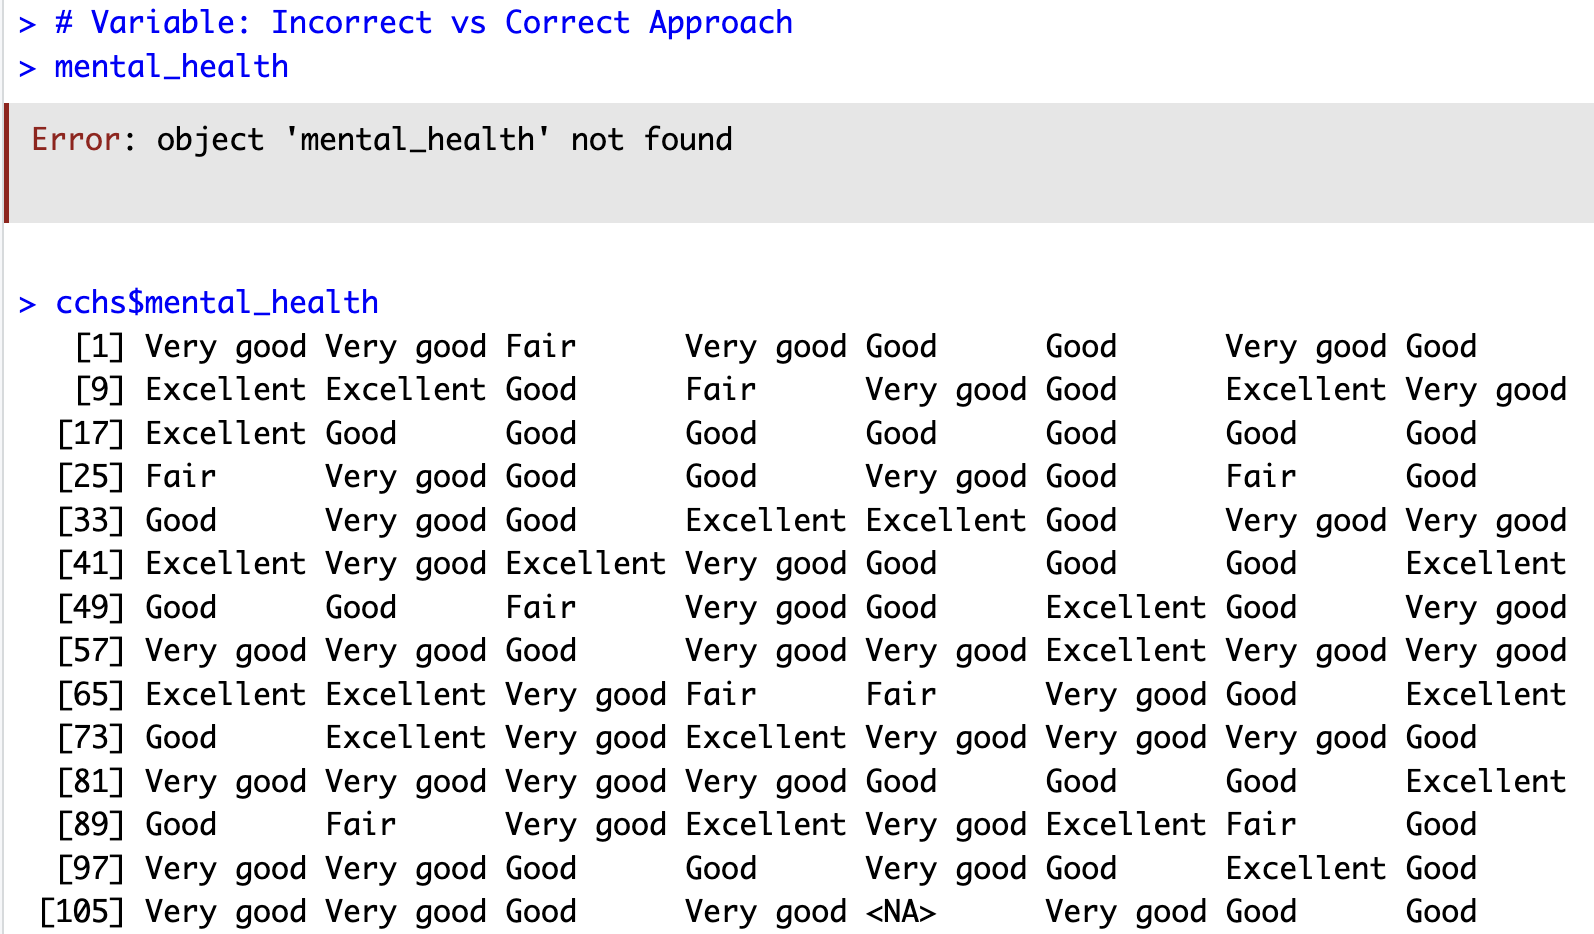Click the "[25]" row index

[91, 477]
